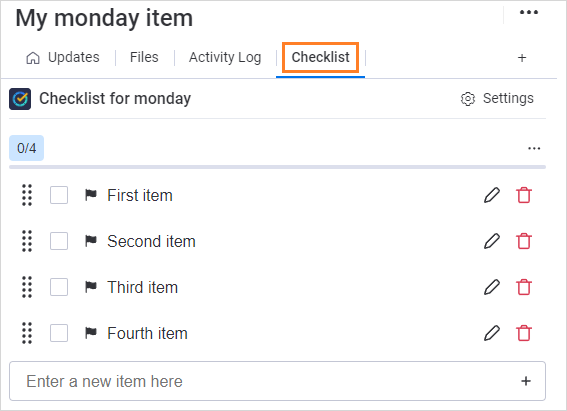This screenshot has width=567, height=411.
Task: Mark Fourth item as done
Action: [x=59, y=333]
